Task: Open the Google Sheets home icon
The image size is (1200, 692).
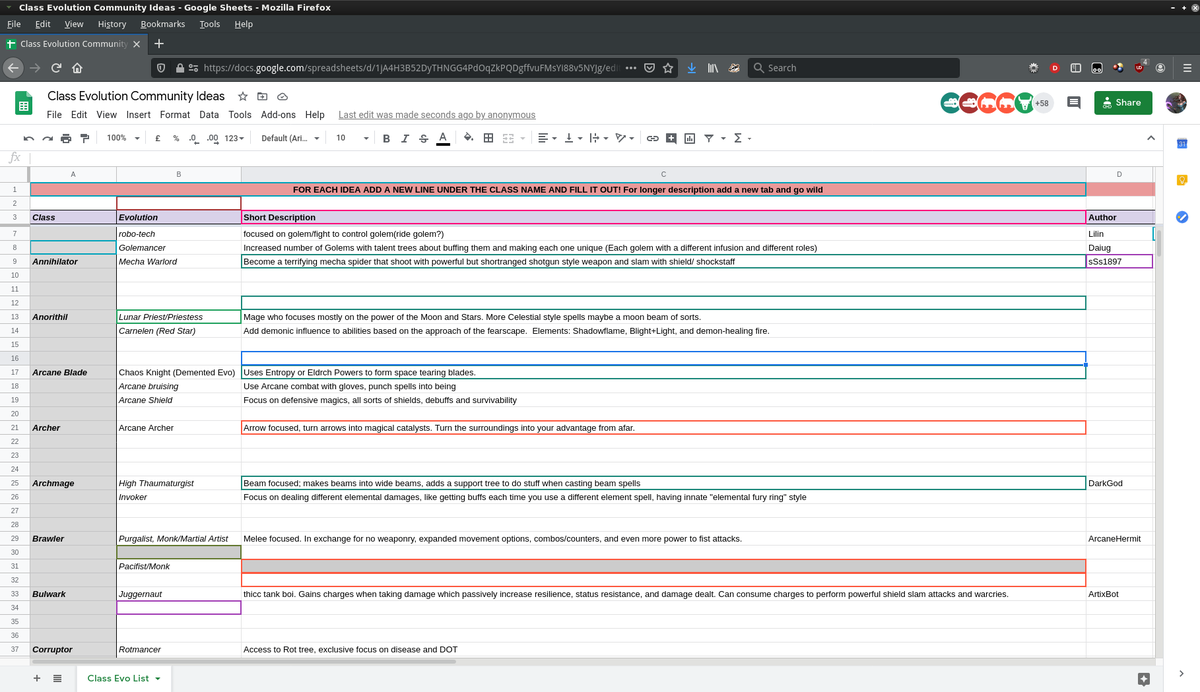Action: (23, 104)
